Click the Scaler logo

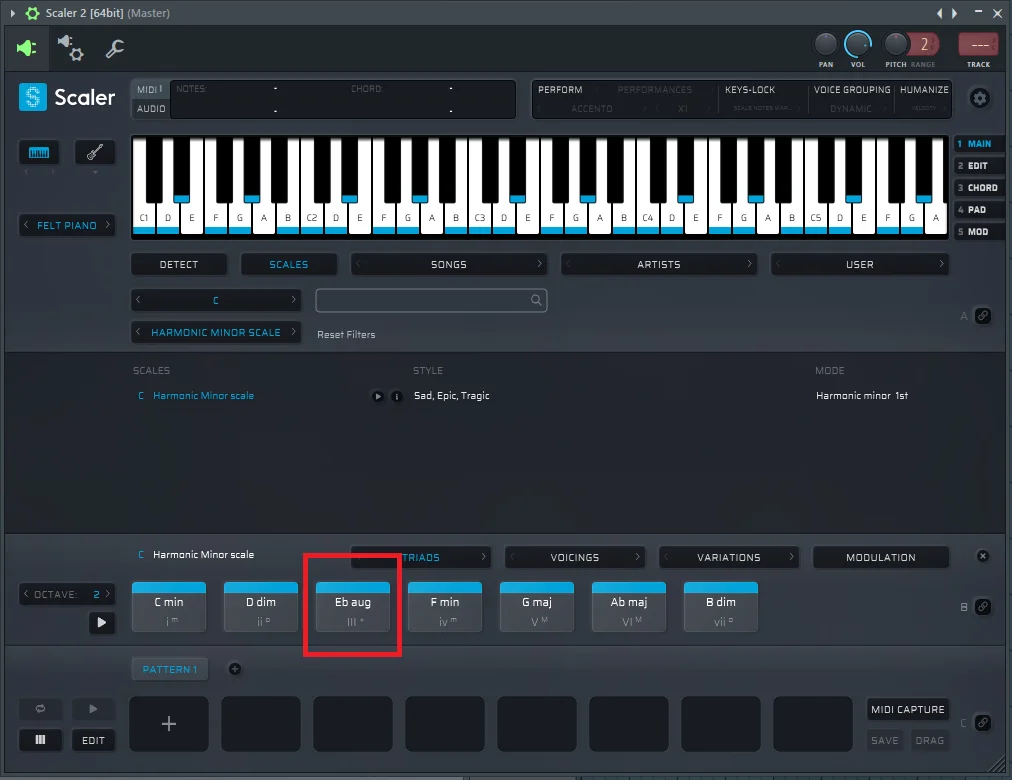(67, 97)
